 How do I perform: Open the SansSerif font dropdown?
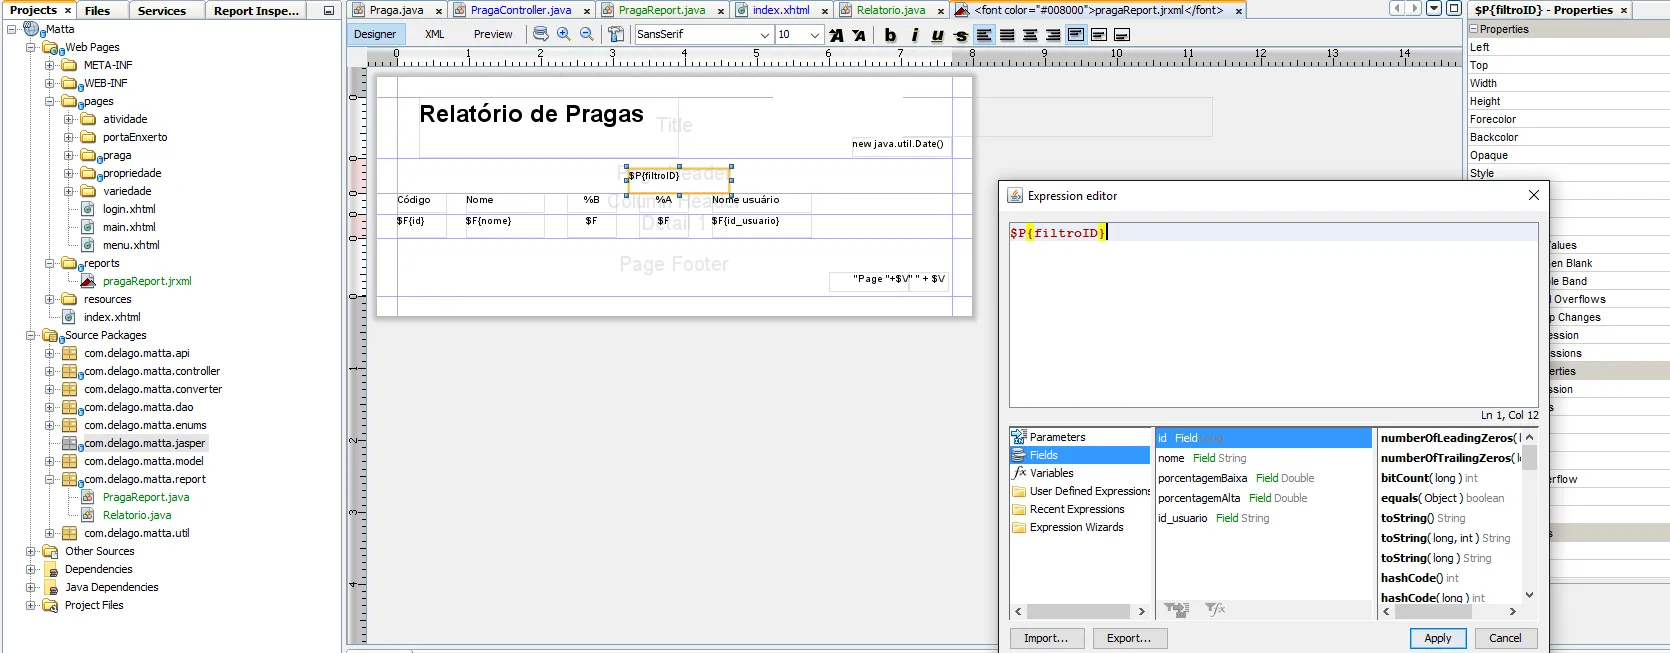(765, 35)
